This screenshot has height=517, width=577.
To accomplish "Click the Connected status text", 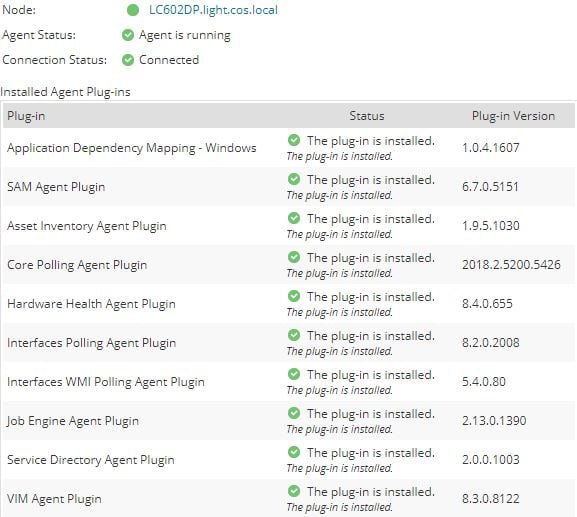I will pos(169,60).
